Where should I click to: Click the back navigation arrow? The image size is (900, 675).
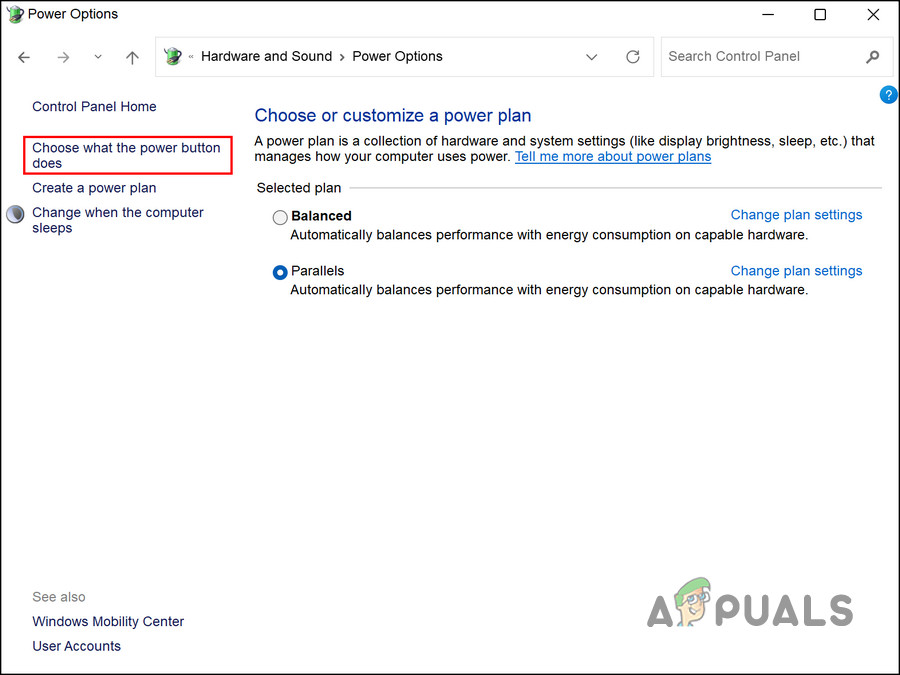[24, 57]
